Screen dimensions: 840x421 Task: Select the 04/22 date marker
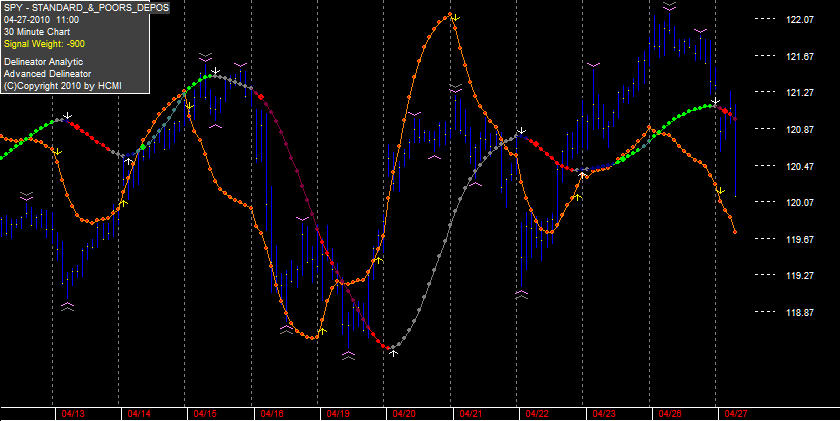pos(537,414)
